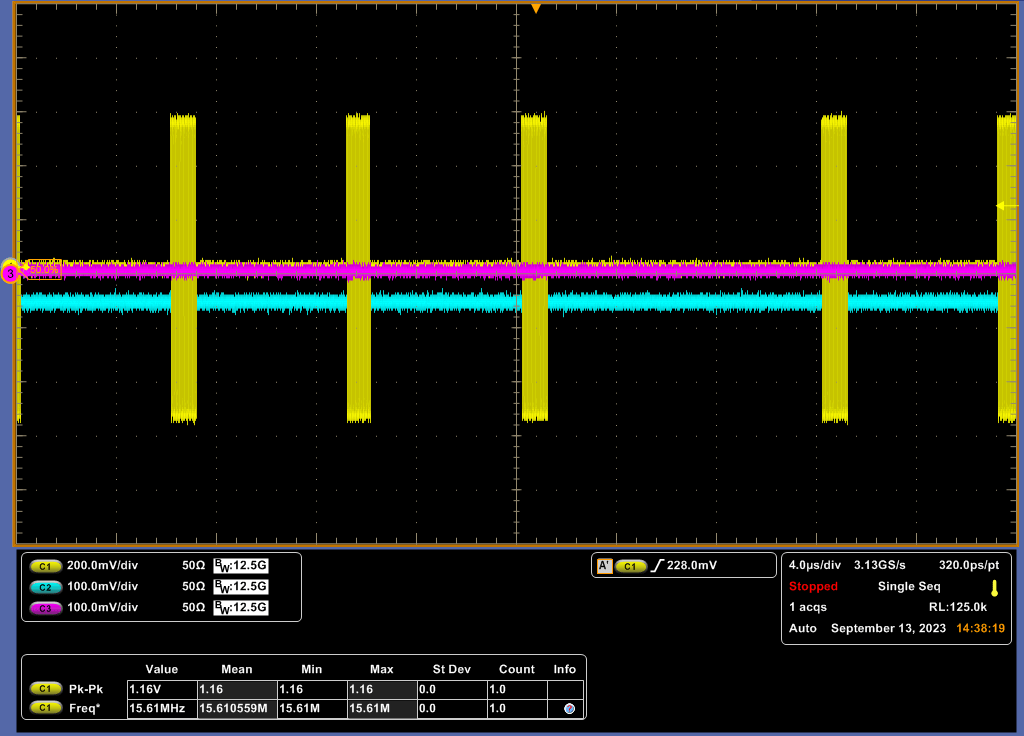Select the magenta C3 channel badge
1024x736 pixels.
point(45,608)
